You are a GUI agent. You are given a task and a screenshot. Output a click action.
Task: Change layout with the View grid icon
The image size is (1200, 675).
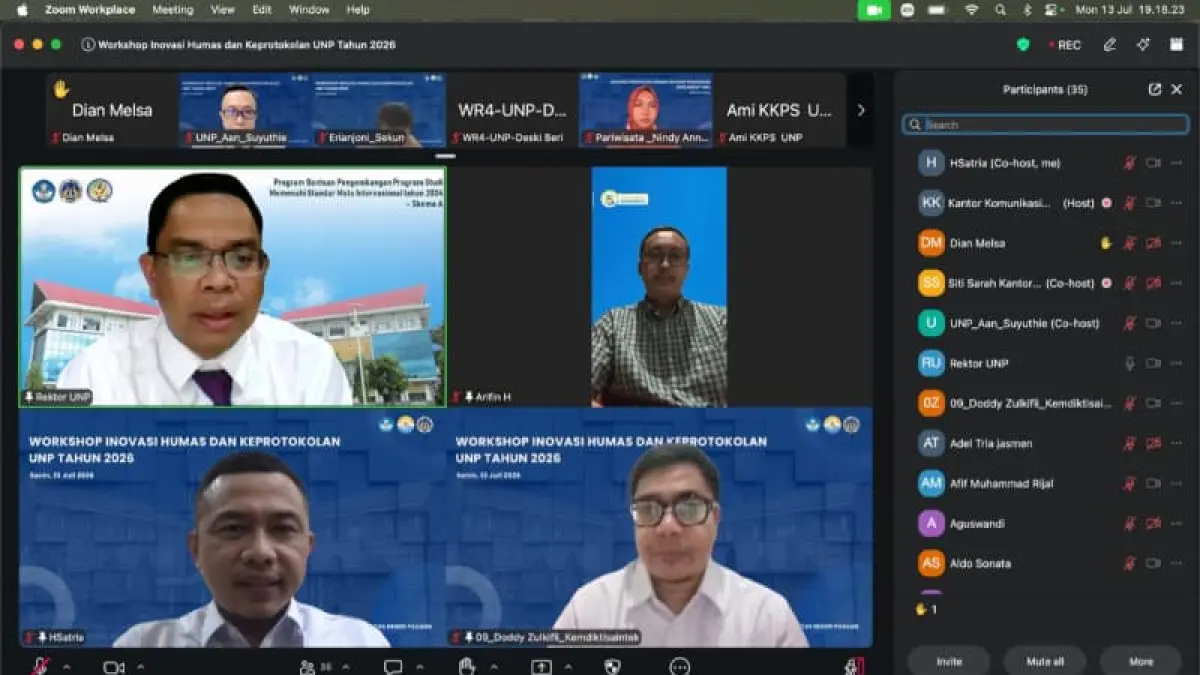[x=1176, y=44]
